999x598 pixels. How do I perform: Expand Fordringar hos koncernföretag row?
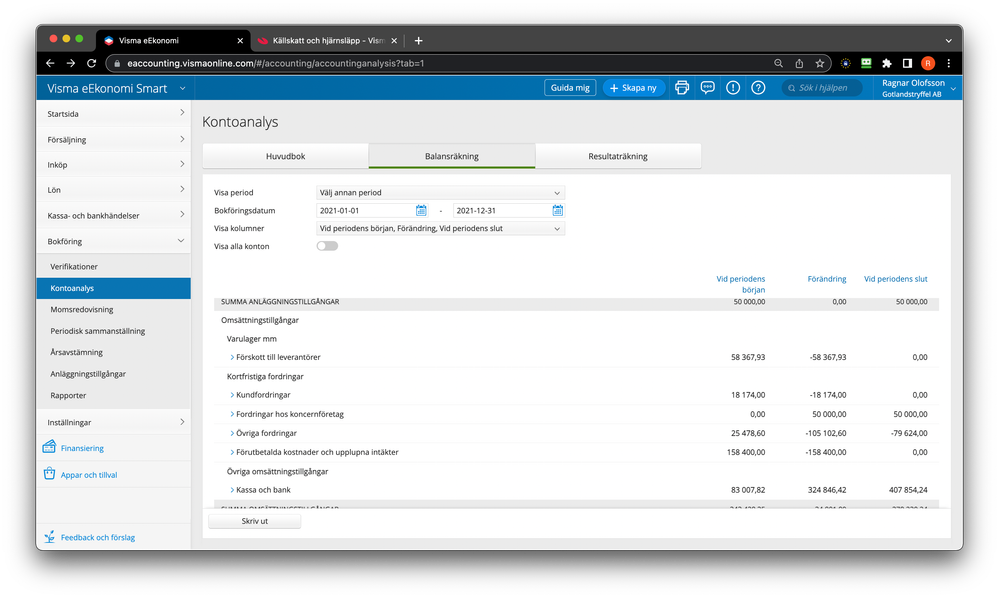232,414
